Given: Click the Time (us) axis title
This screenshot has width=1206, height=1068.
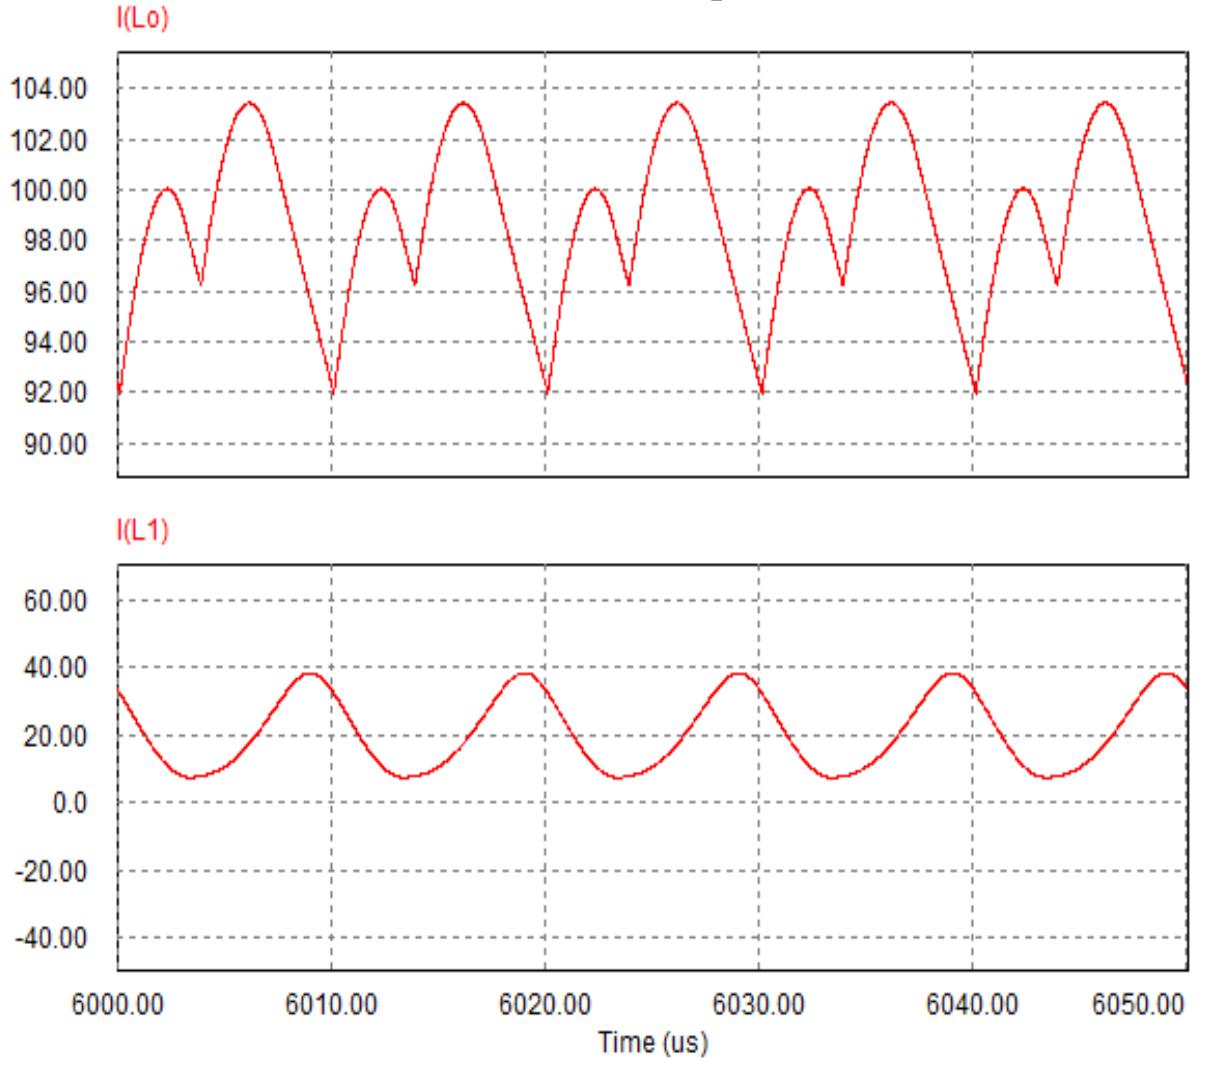Looking at the screenshot, I should 653,1043.
